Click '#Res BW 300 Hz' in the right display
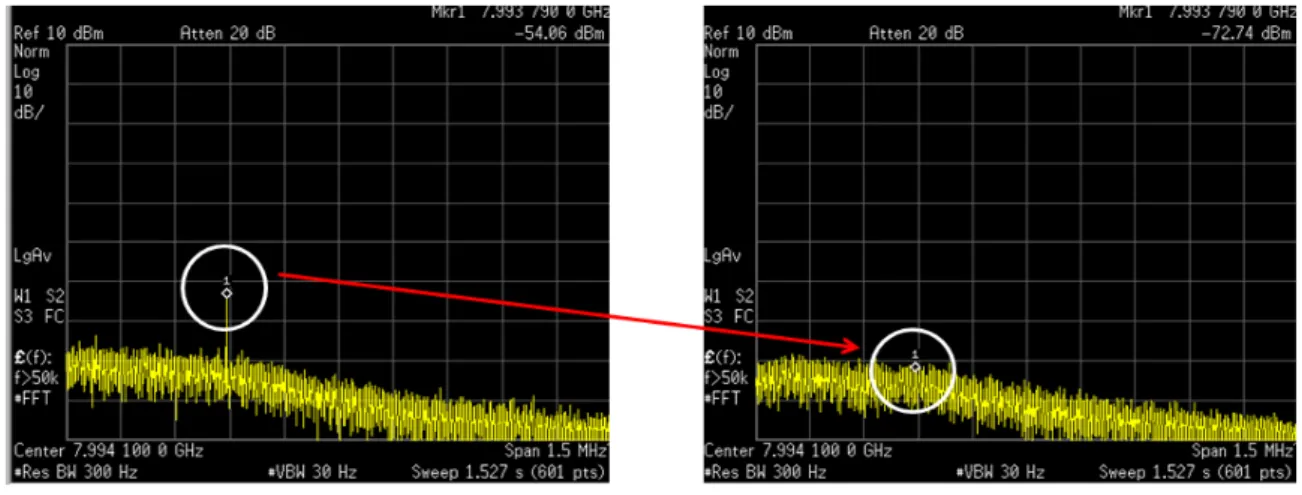 click(x=766, y=471)
